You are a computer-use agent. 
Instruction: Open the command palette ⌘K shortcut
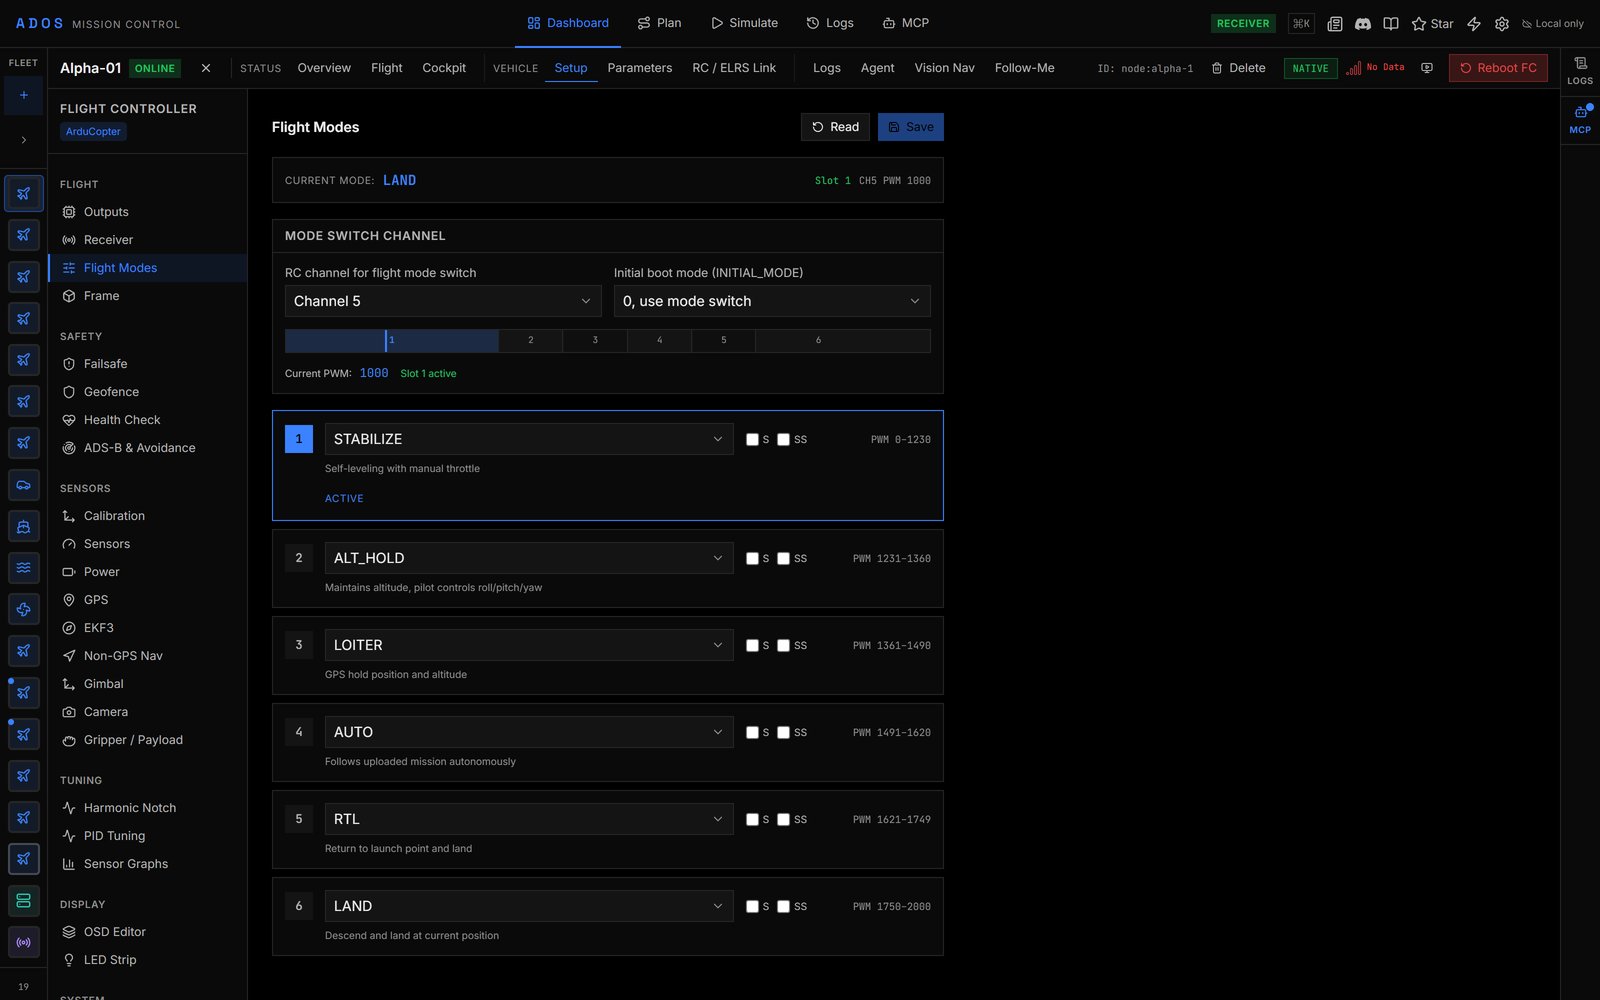[1301, 23]
